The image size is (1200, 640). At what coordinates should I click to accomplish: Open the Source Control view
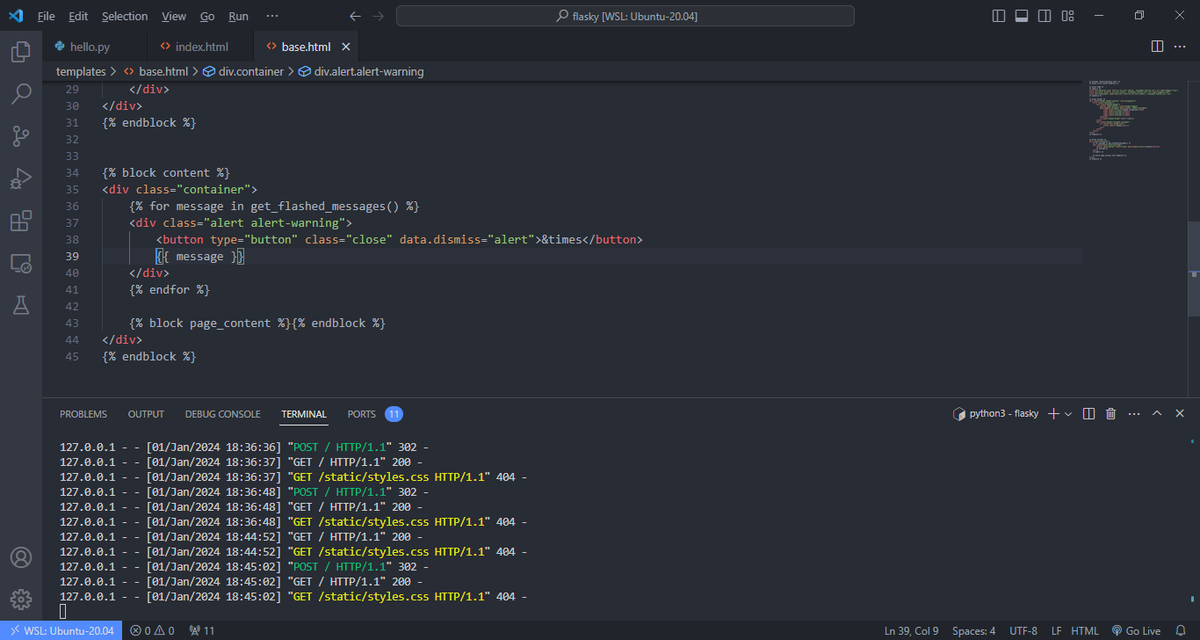(x=20, y=136)
